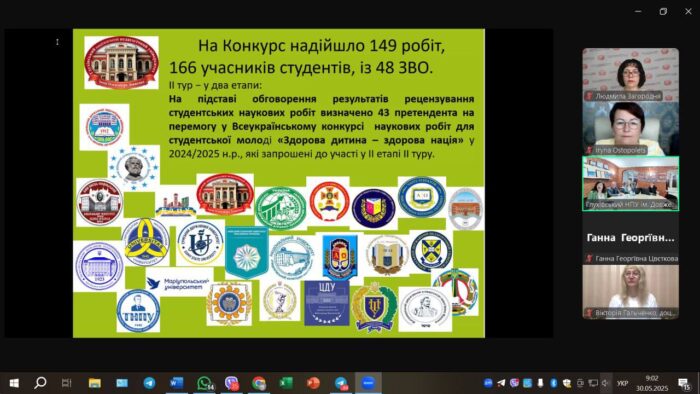Image resolution: width=700 pixels, height=394 pixels.
Task: Select the active Zoom taskbar icon
Action: click(x=368, y=383)
